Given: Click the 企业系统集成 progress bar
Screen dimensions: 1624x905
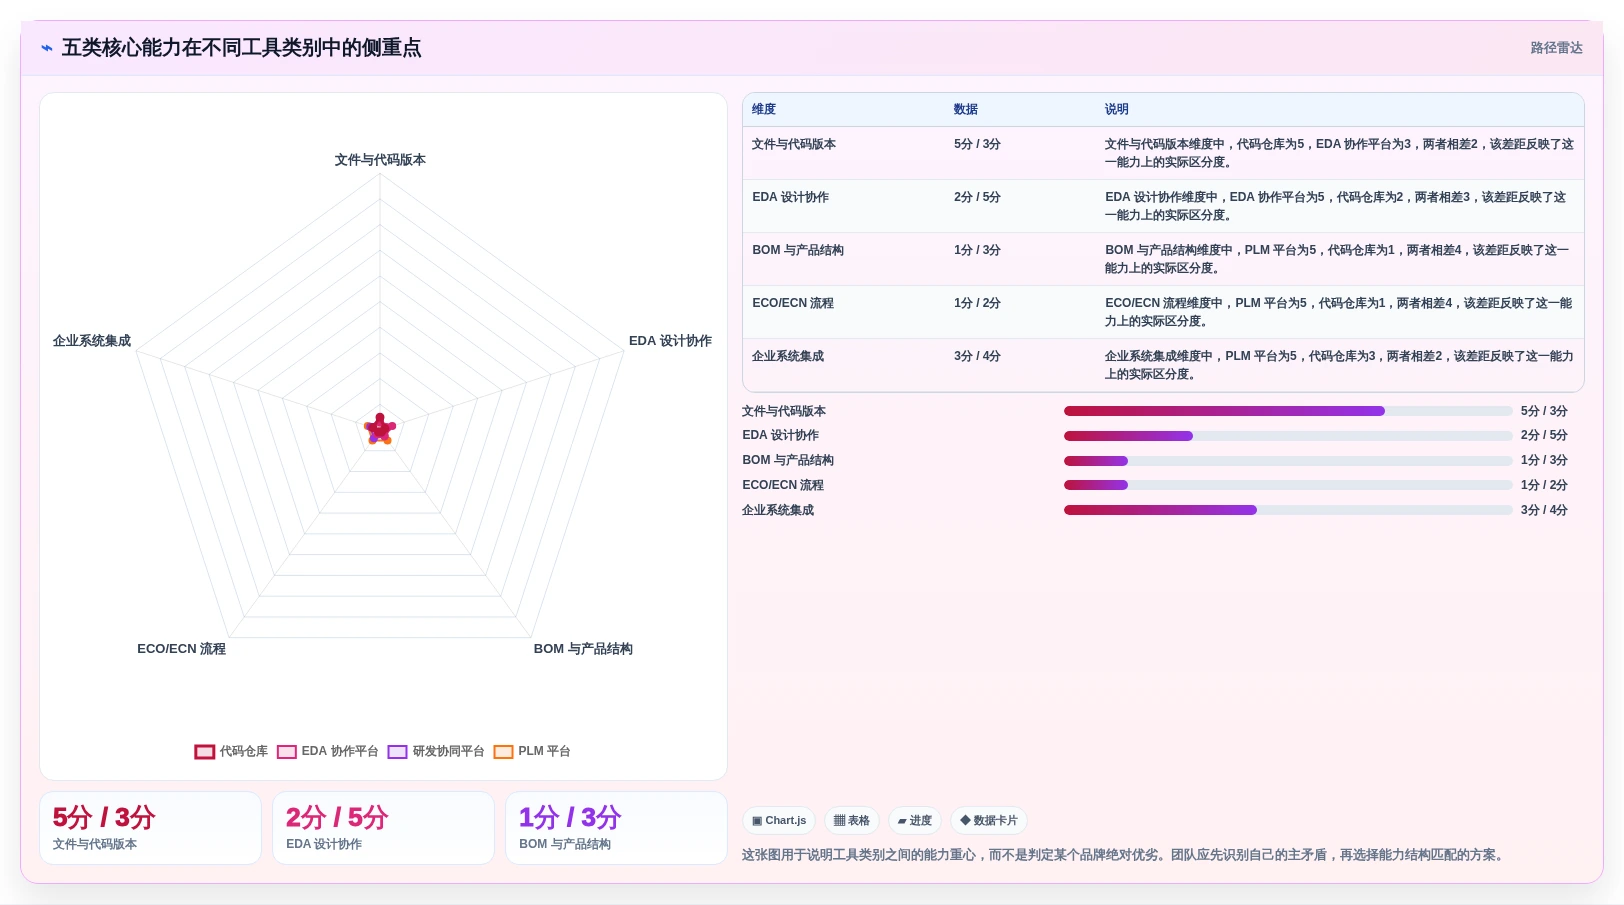Looking at the screenshot, I should (1288, 510).
